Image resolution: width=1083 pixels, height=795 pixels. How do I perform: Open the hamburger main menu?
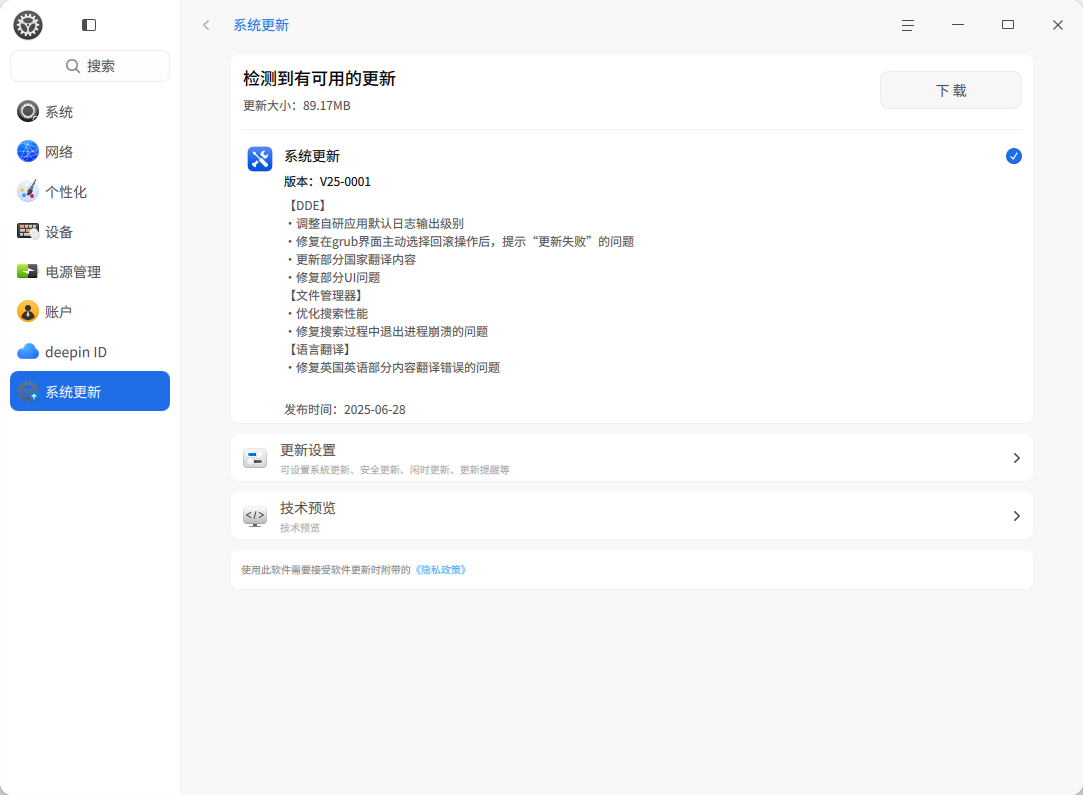908,26
